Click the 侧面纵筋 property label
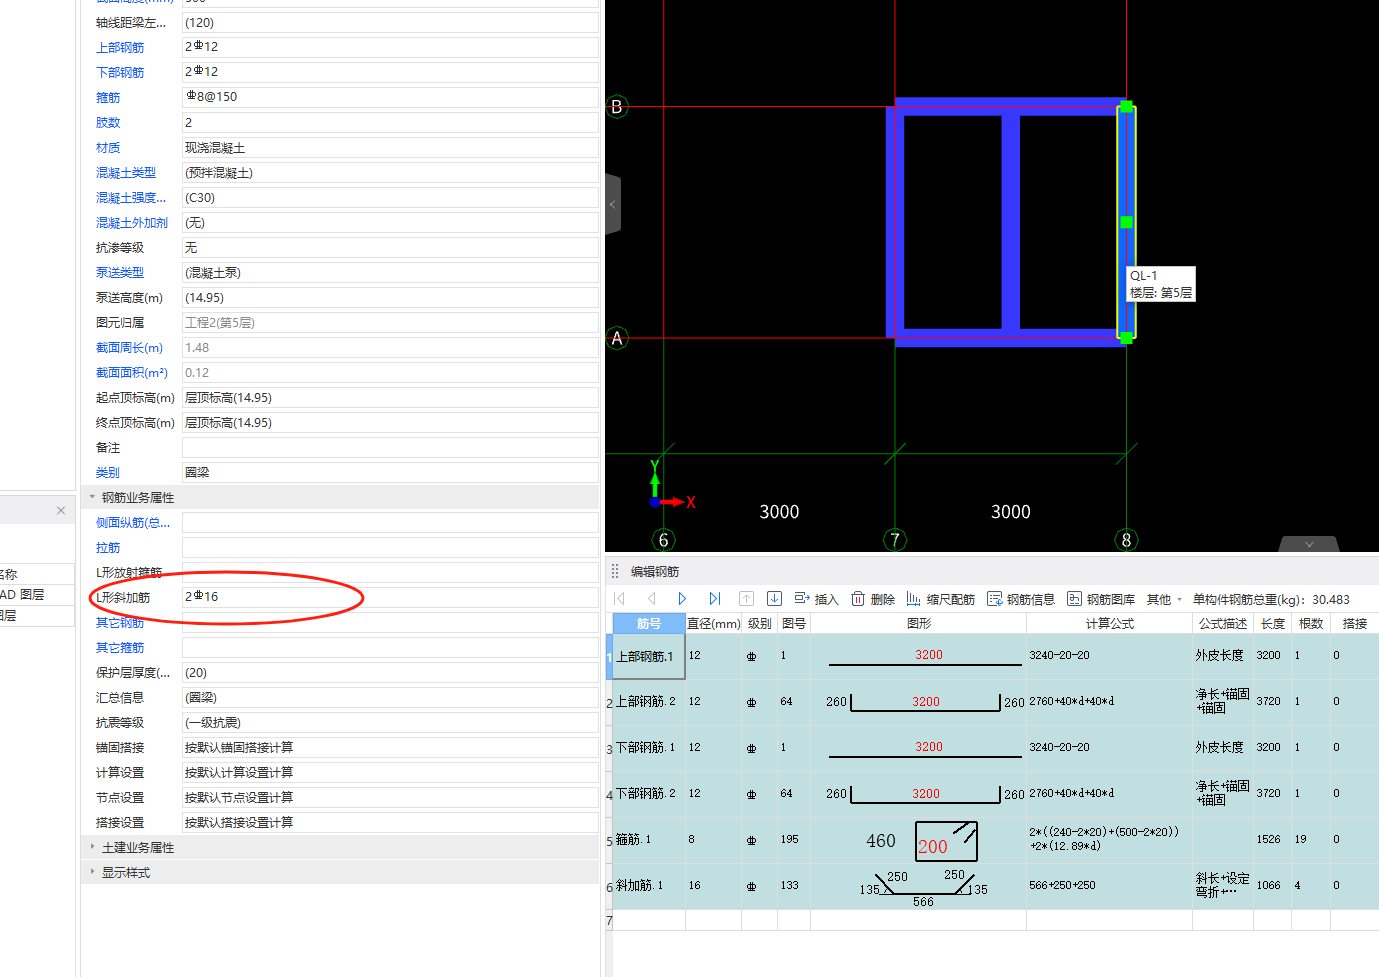The image size is (1379, 977). 133,523
